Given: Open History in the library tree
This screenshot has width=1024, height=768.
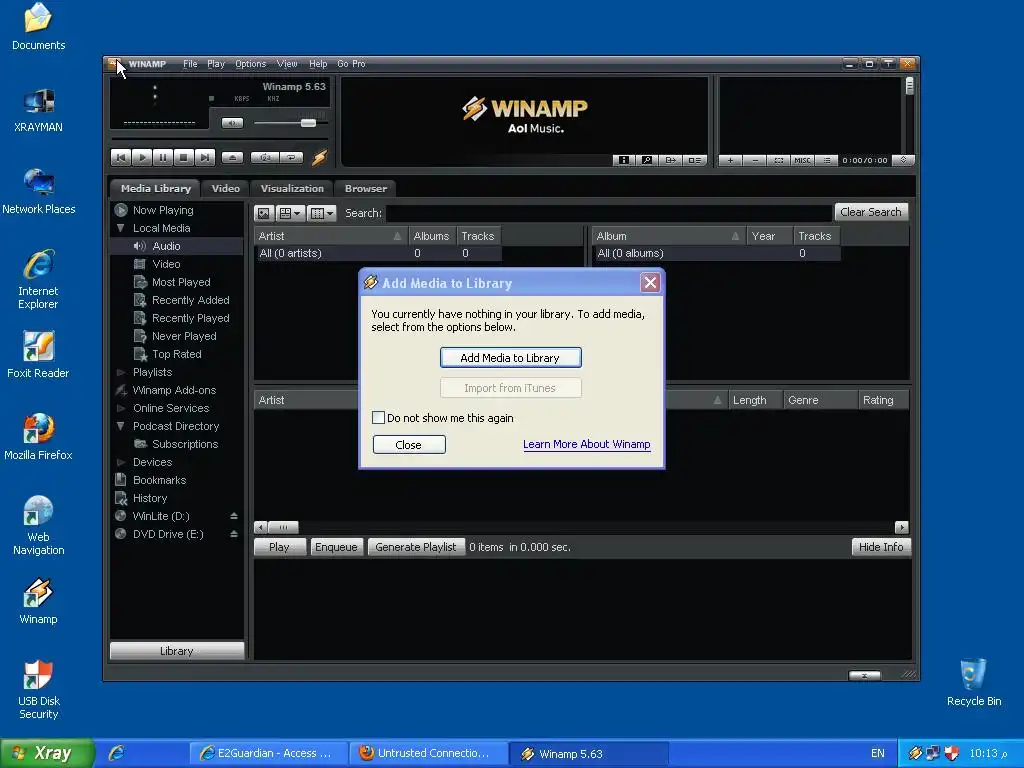Looking at the screenshot, I should pyautogui.click(x=150, y=498).
